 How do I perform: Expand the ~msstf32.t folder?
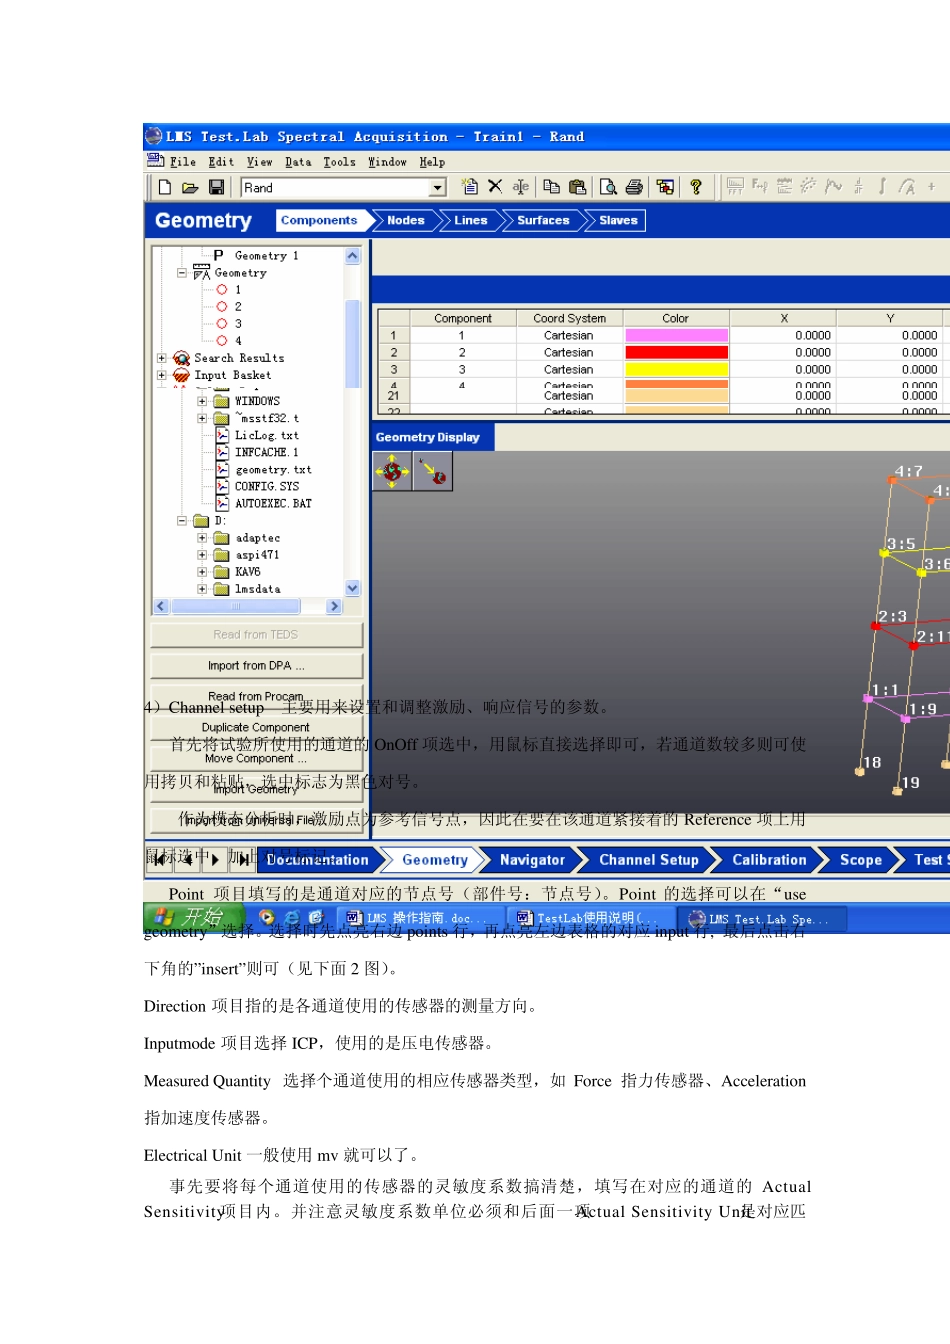pos(202,418)
